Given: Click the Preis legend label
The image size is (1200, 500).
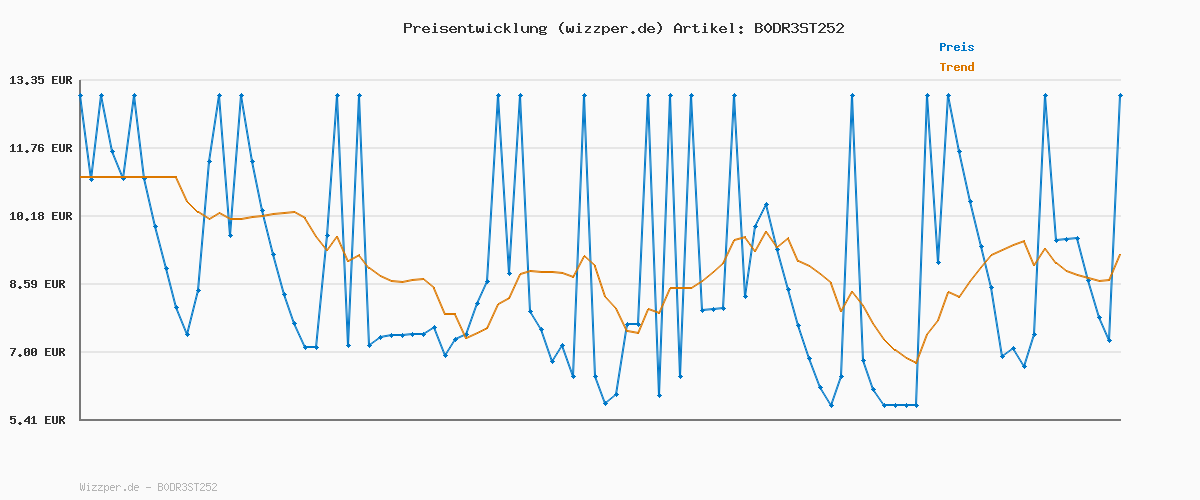Looking at the screenshot, I should [956, 47].
